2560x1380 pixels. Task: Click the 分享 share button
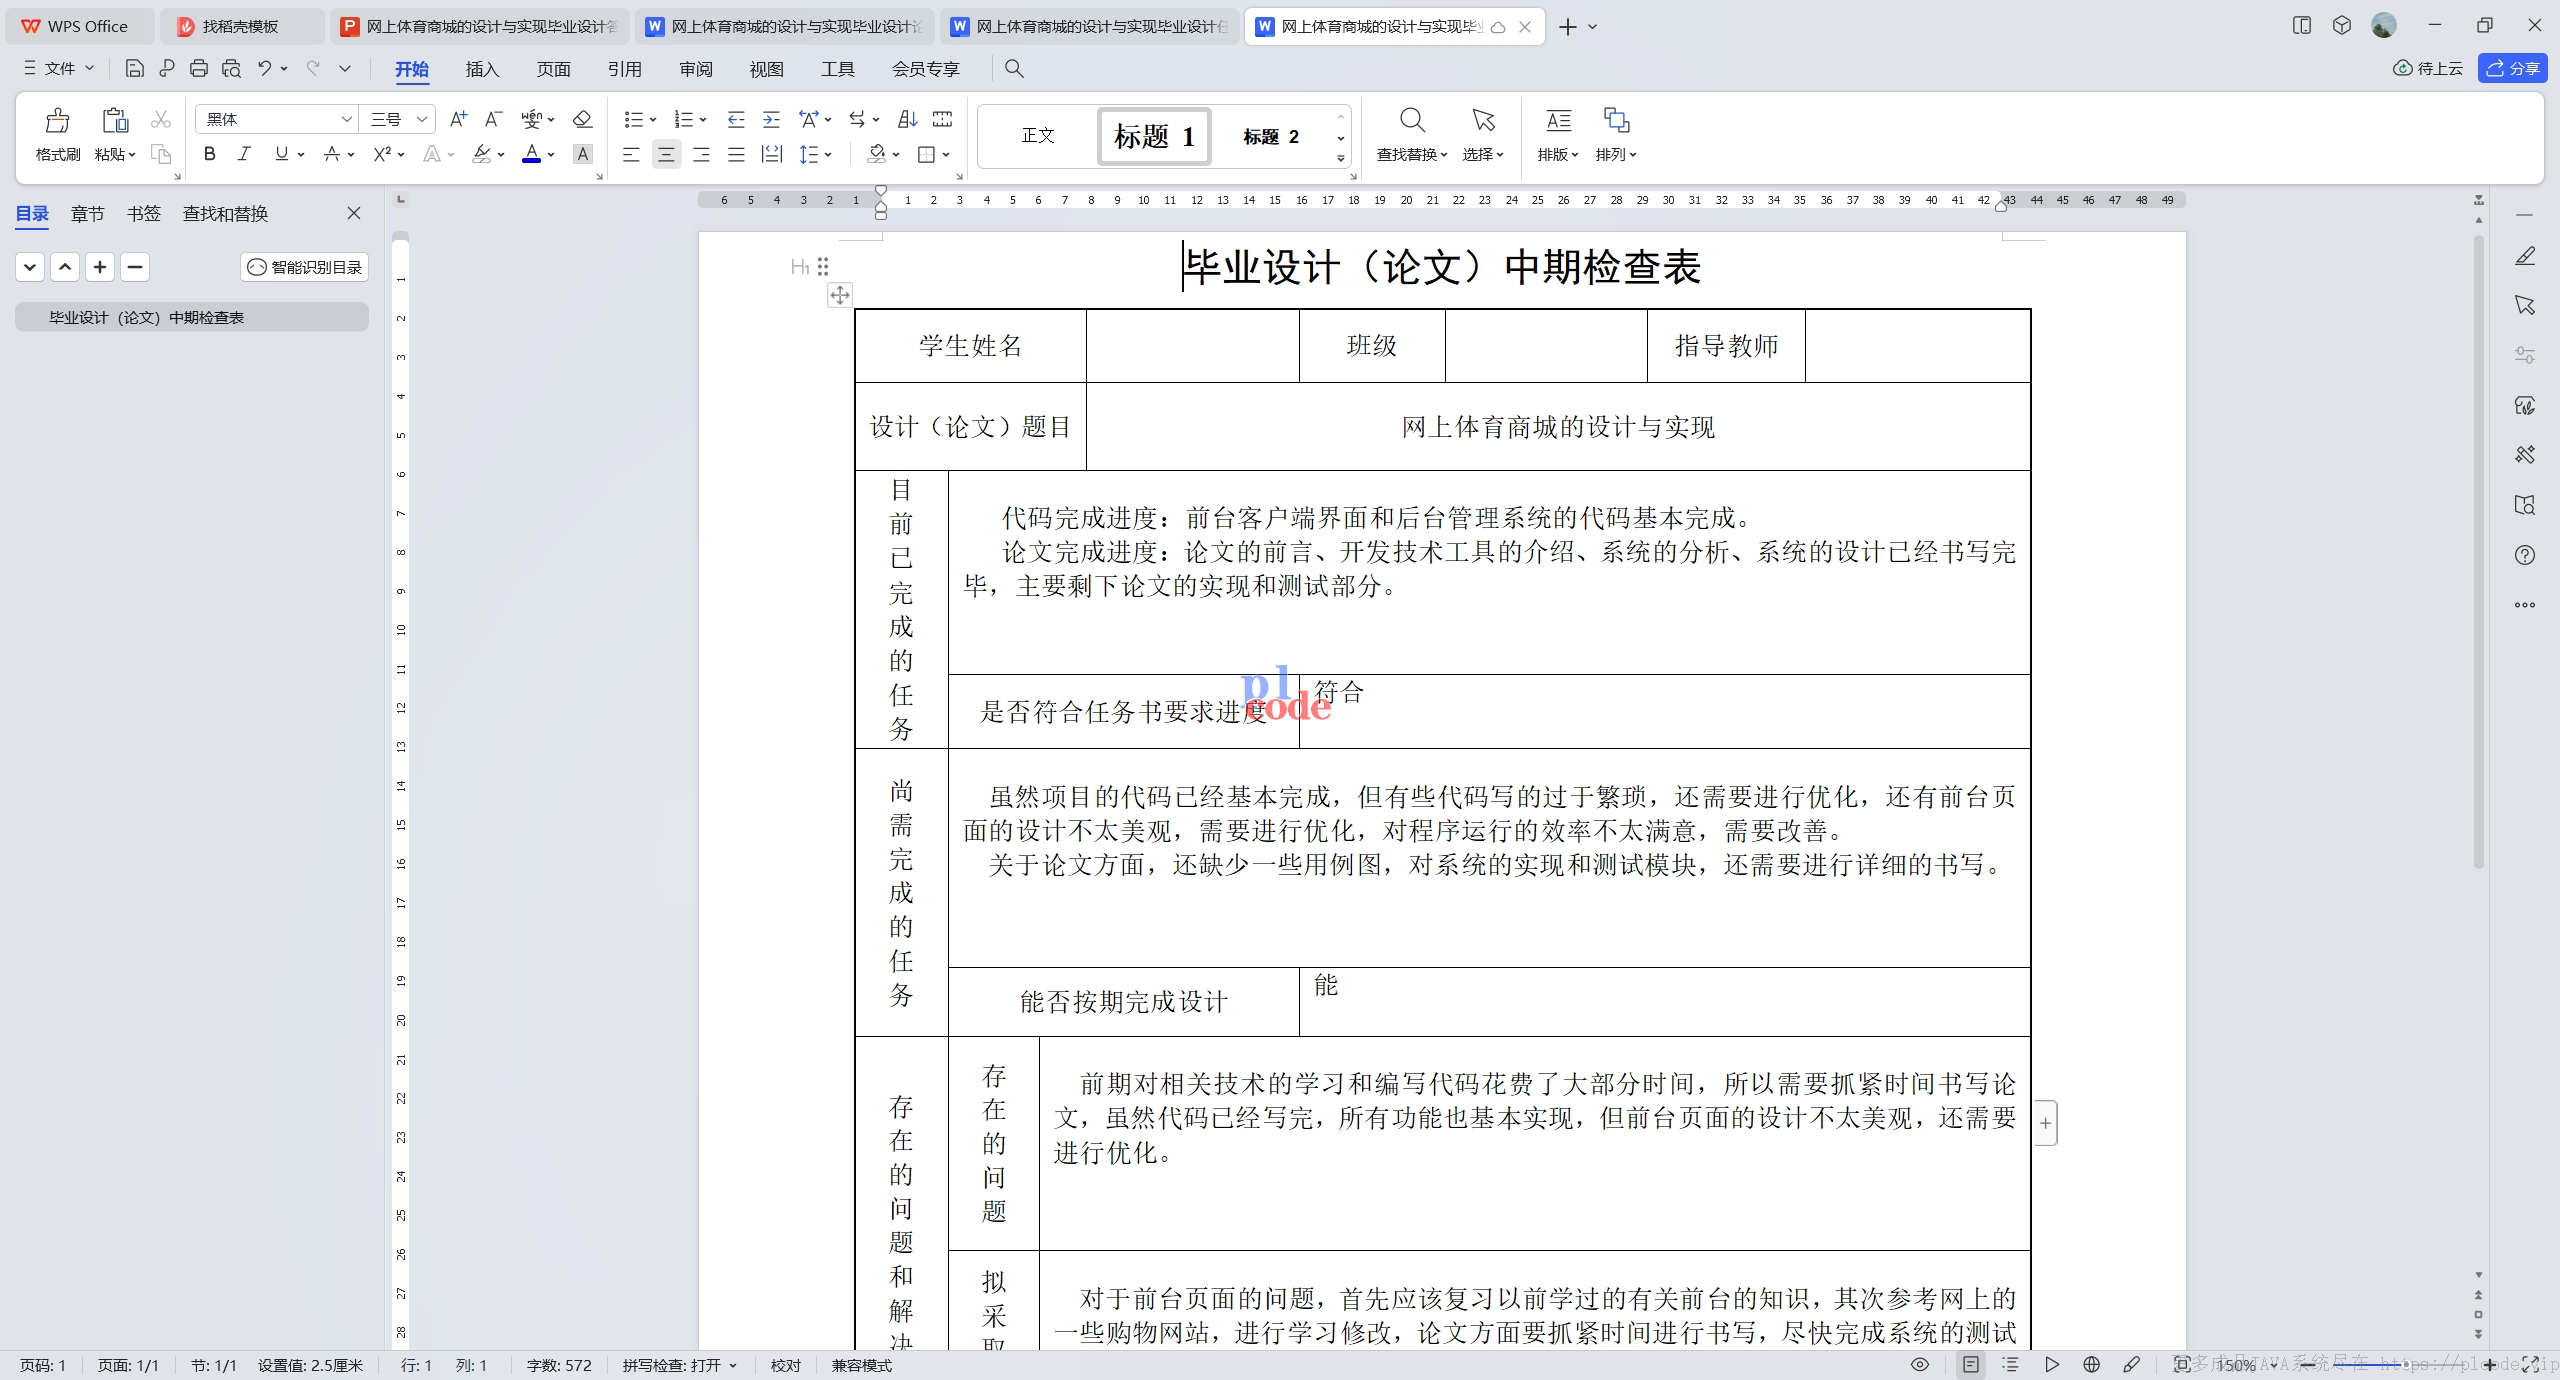[2513, 68]
